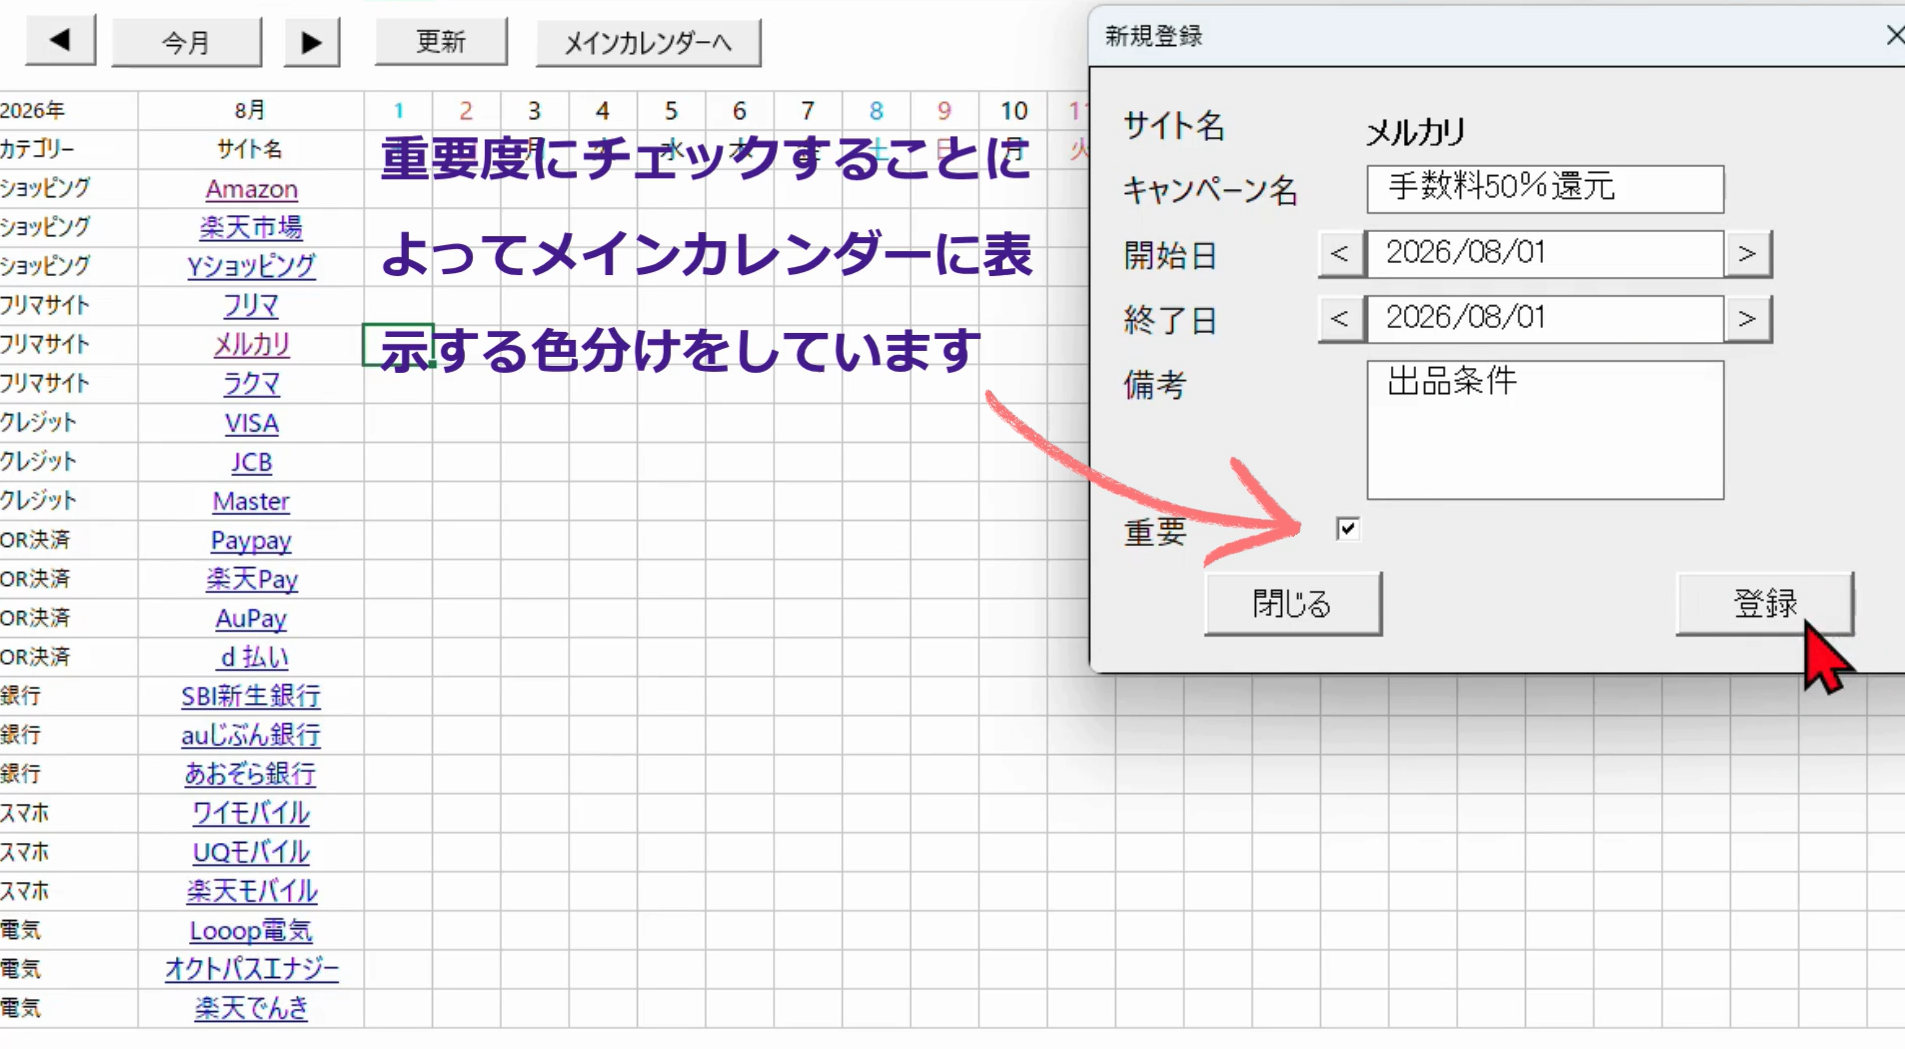This screenshot has height=1049, width=1905.
Task: Increase the 終了日 end date
Action: coord(1747,319)
